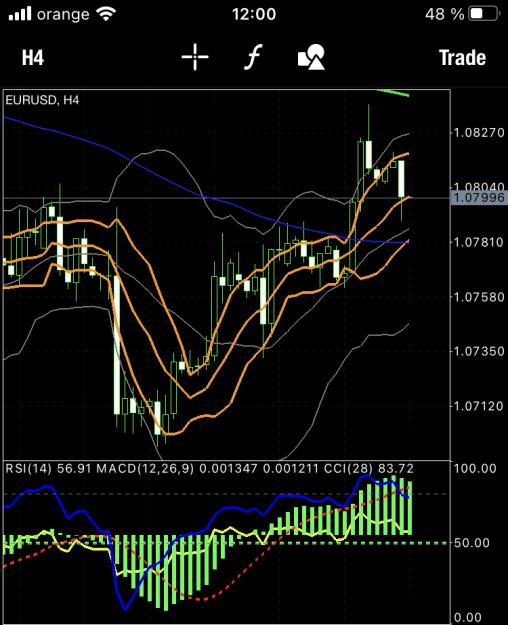508x625 pixels.
Task: Tap the 1.07350 price axis label
Action: tap(479, 352)
